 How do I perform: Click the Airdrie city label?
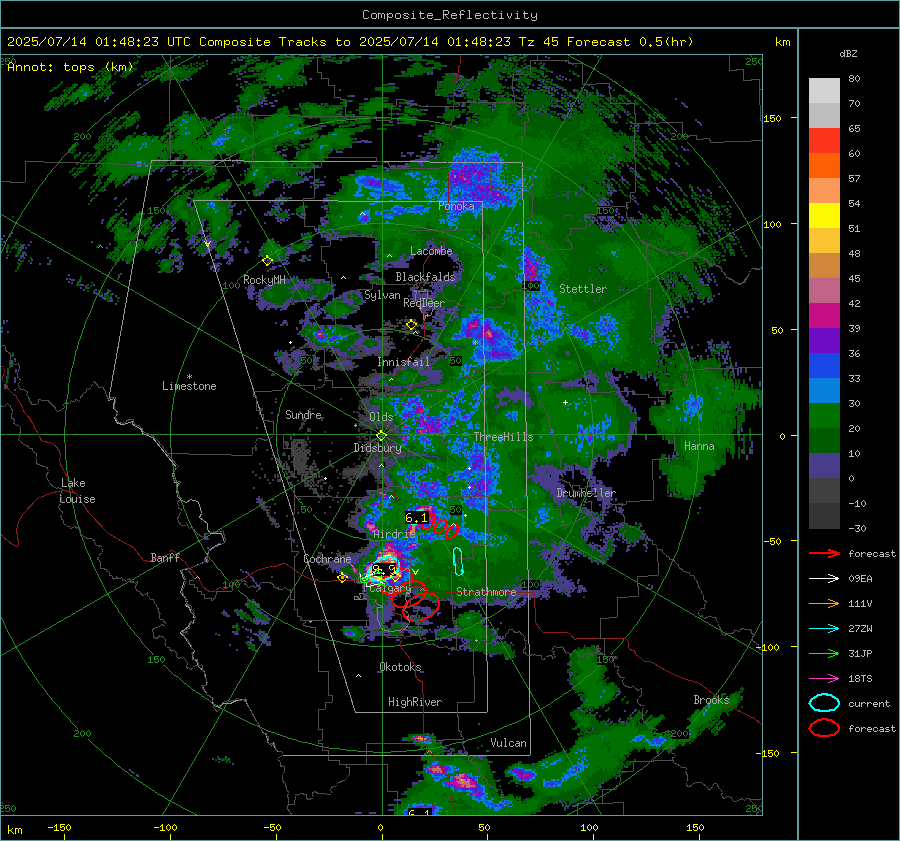pos(394,534)
